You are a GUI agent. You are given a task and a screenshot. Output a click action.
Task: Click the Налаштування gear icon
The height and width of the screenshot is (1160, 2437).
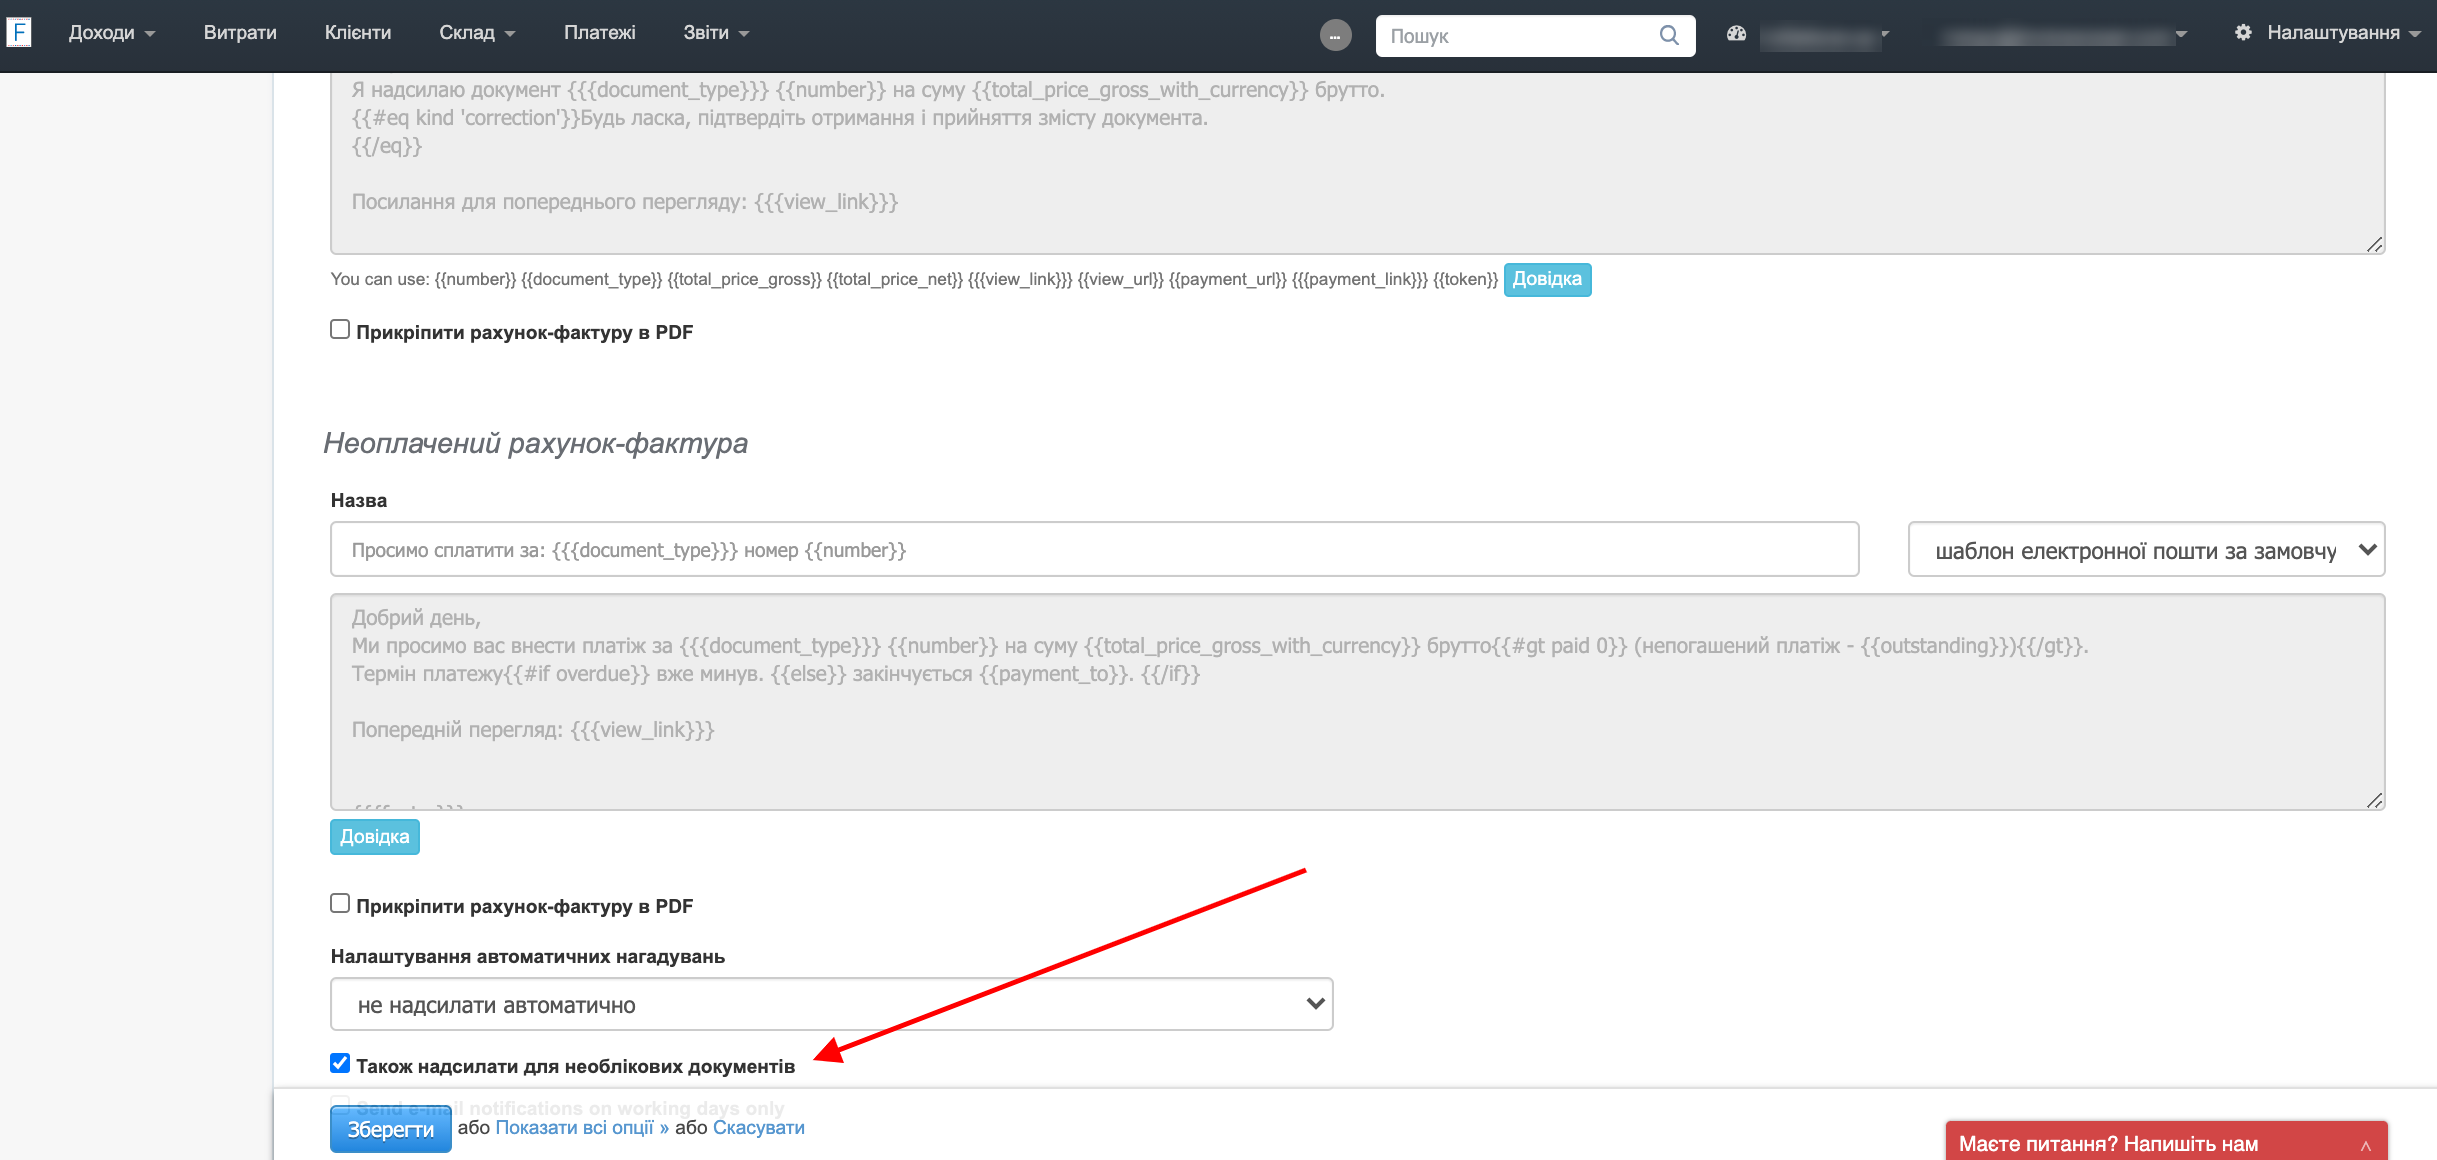click(2243, 33)
